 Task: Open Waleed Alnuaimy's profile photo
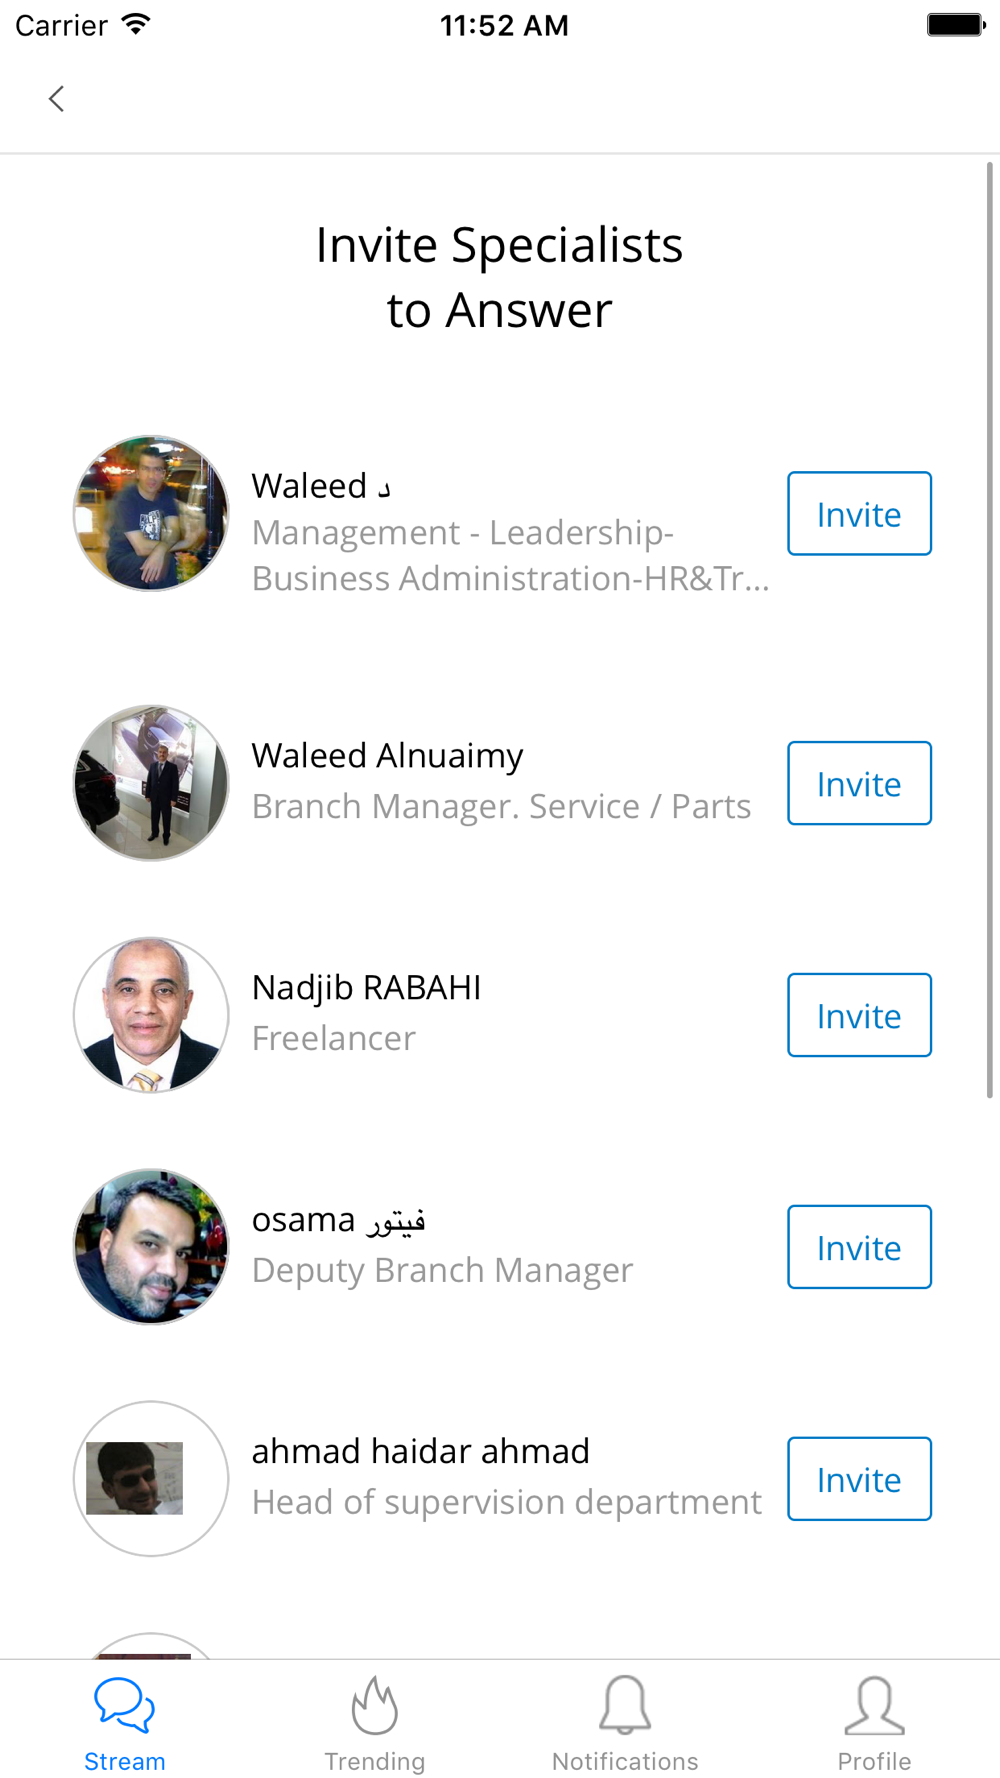pyautogui.click(x=151, y=783)
